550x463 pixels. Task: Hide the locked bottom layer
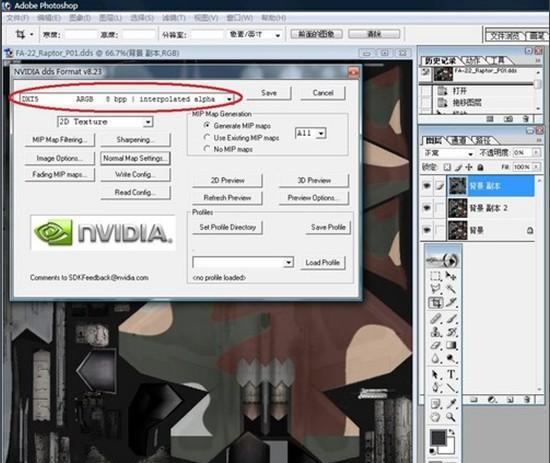pyautogui.click(x=427, y=230)
